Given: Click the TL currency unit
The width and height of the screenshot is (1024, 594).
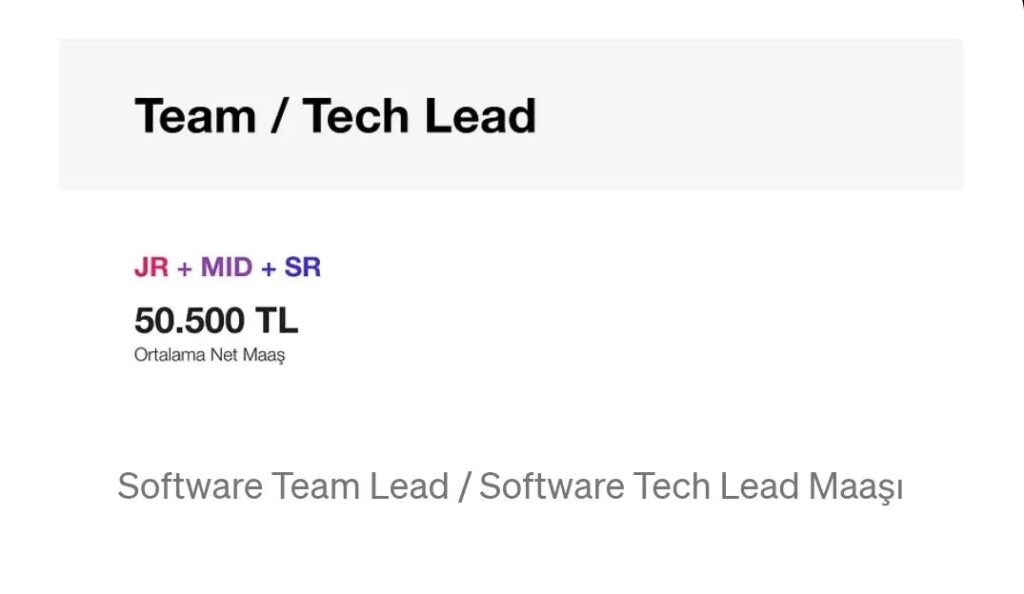Looking at the screenshot, I should click(x=275, y=321).
